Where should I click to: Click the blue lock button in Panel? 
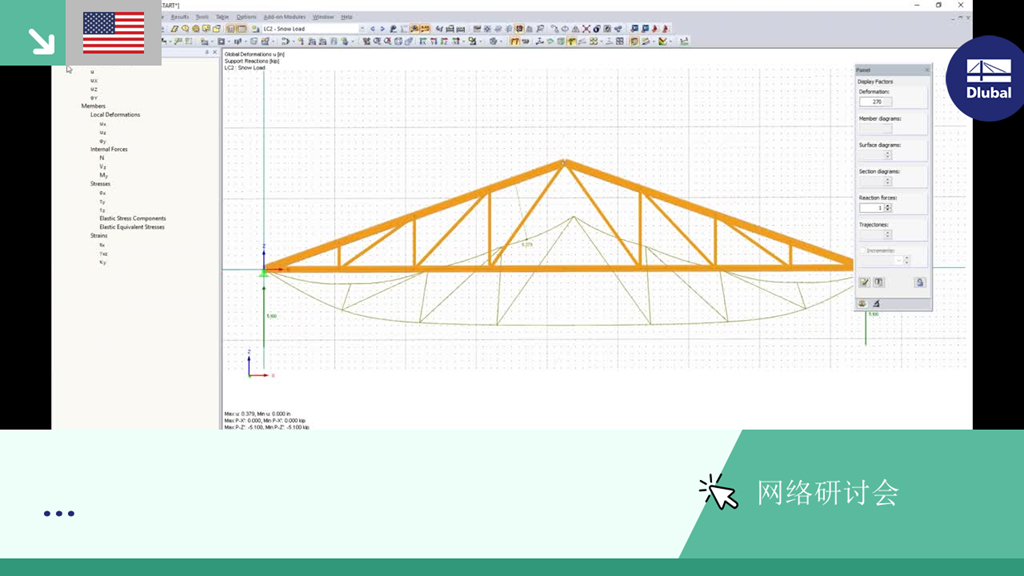(920, 282)
